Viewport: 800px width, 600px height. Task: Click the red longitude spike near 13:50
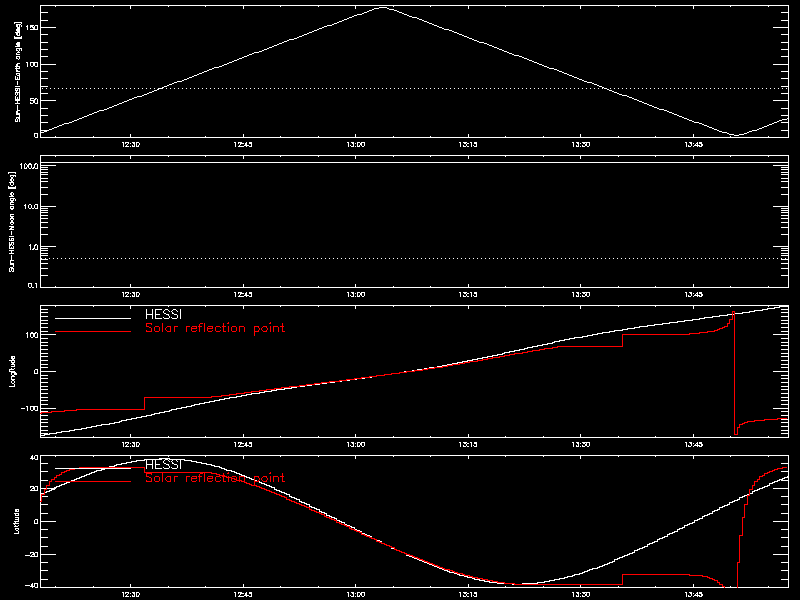click(734, 372)
